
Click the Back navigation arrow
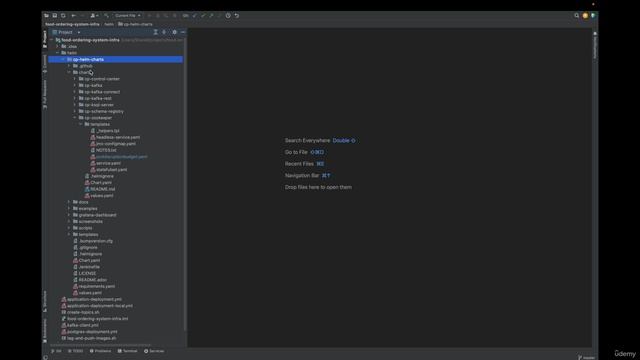[73, 16]
